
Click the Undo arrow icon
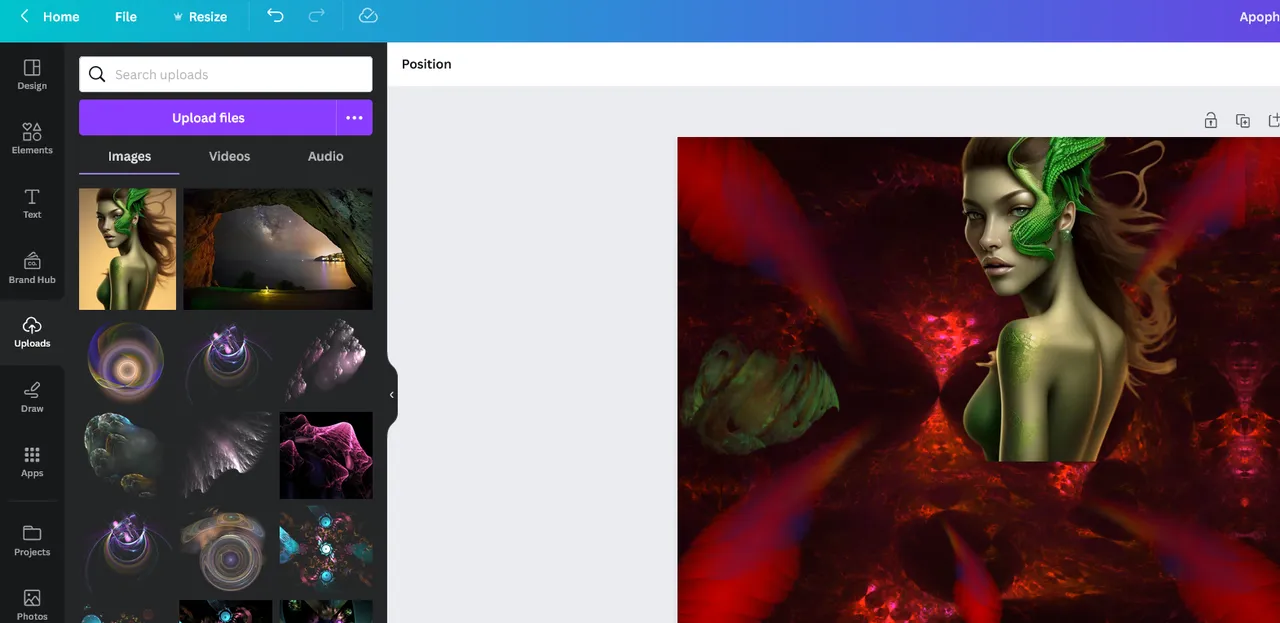click(x=275, y=16)
